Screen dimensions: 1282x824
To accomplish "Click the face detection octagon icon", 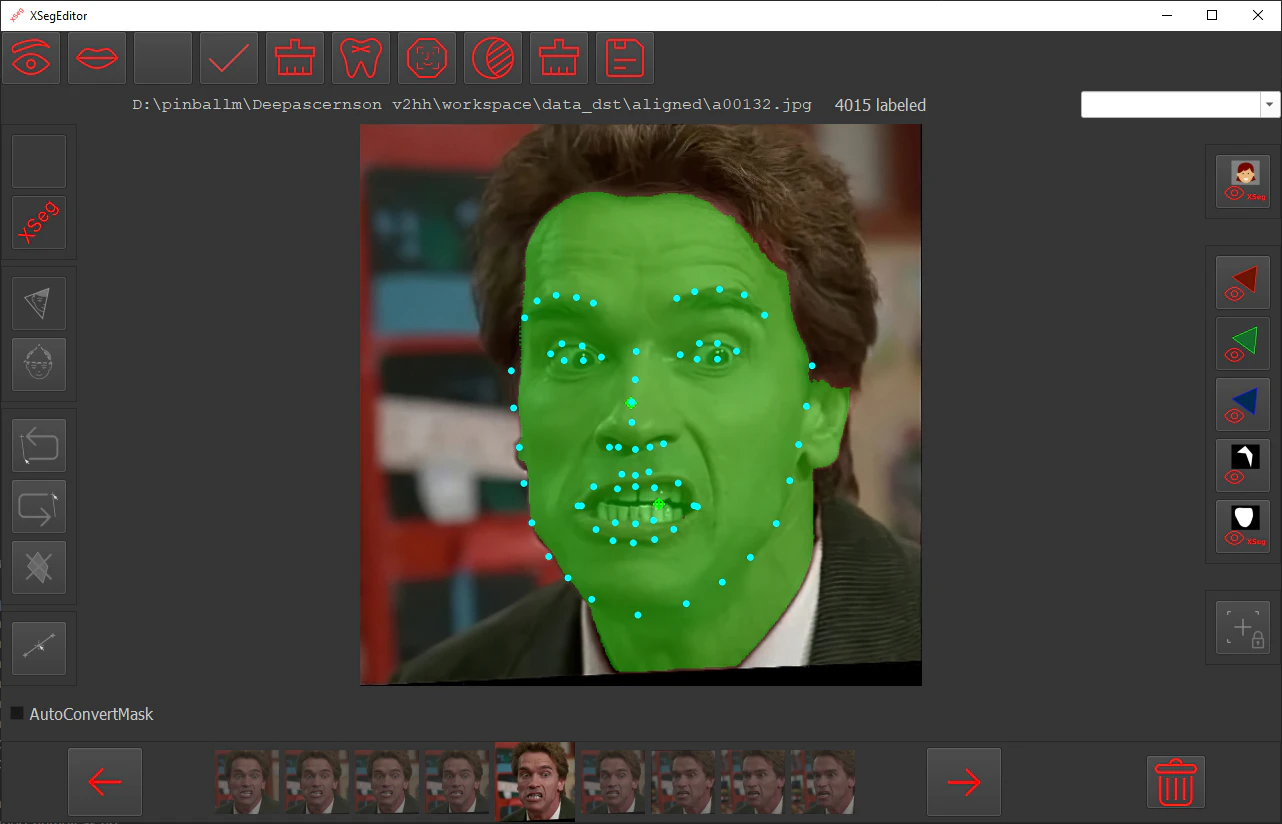I will tap(427, 58).
